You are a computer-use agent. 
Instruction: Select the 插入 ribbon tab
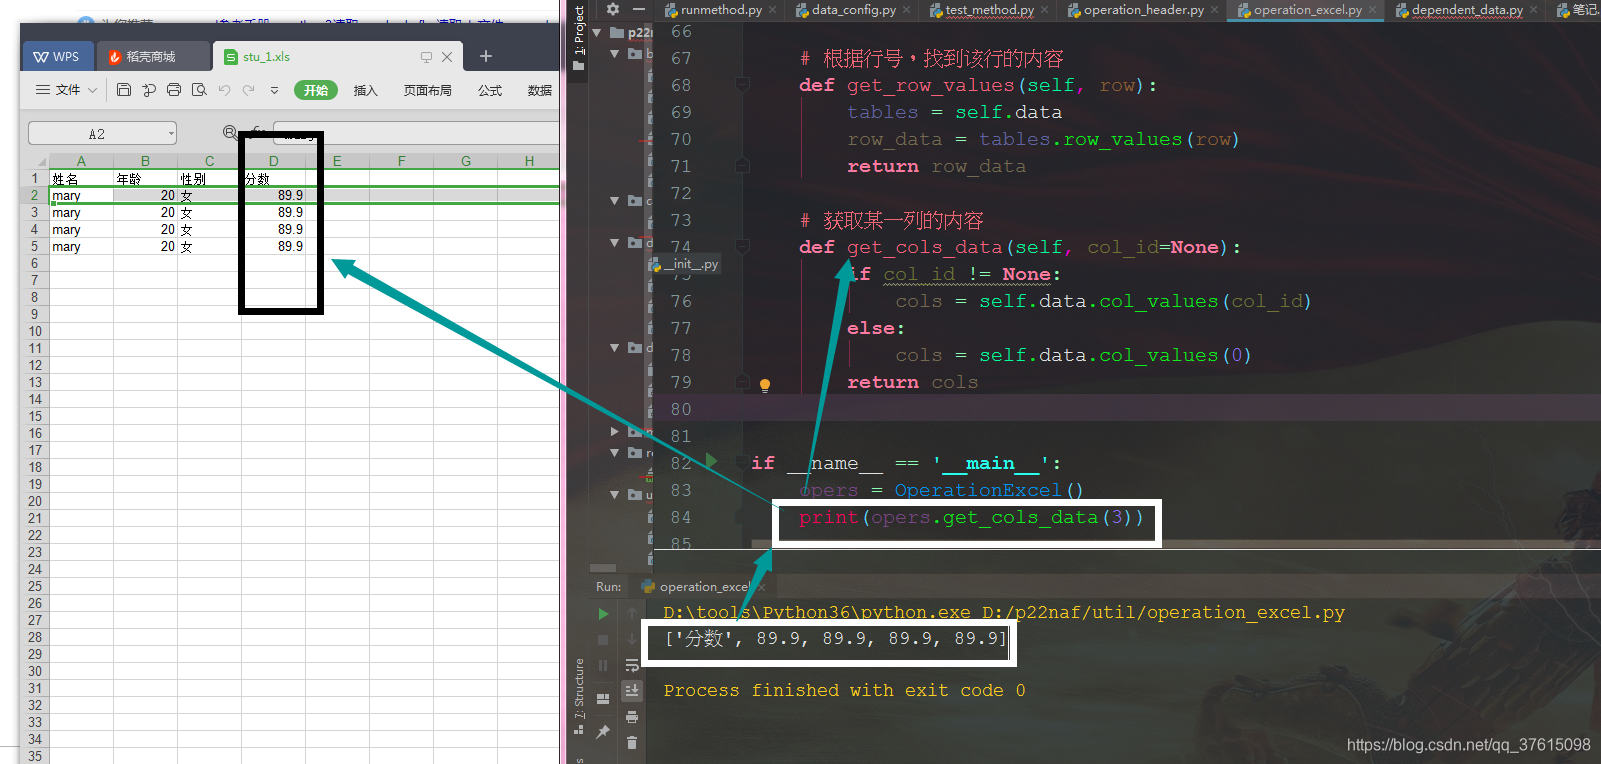[x=366, y=90]
